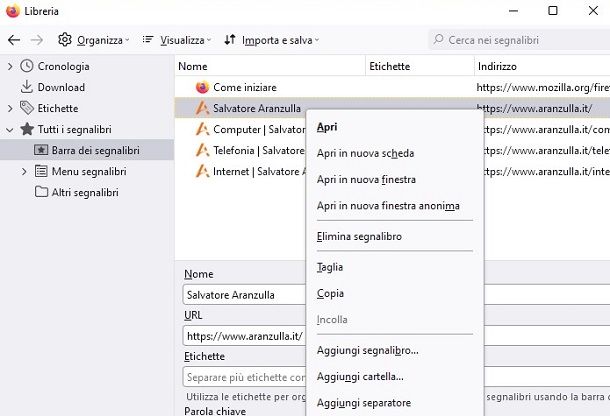Expand the Menu segnalibri node
The image size is (610, 416).
(24, 172)
